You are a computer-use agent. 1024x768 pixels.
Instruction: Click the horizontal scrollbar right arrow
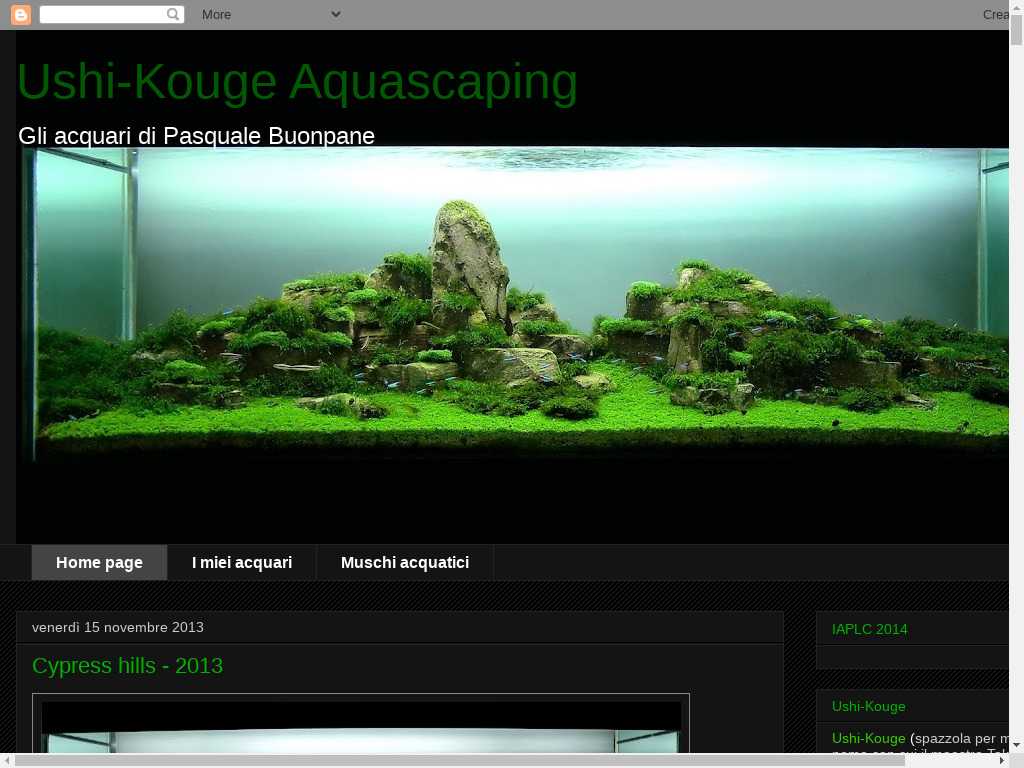1002,761
